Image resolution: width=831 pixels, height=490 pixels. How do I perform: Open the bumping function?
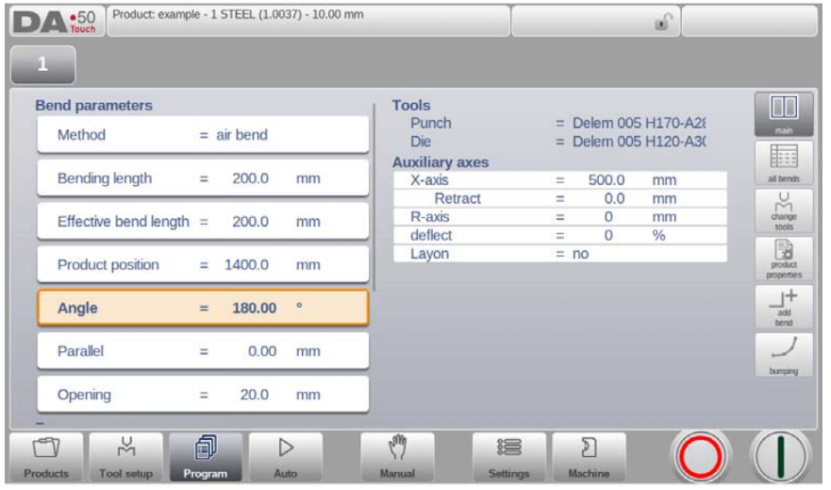(x=784, y=355)
